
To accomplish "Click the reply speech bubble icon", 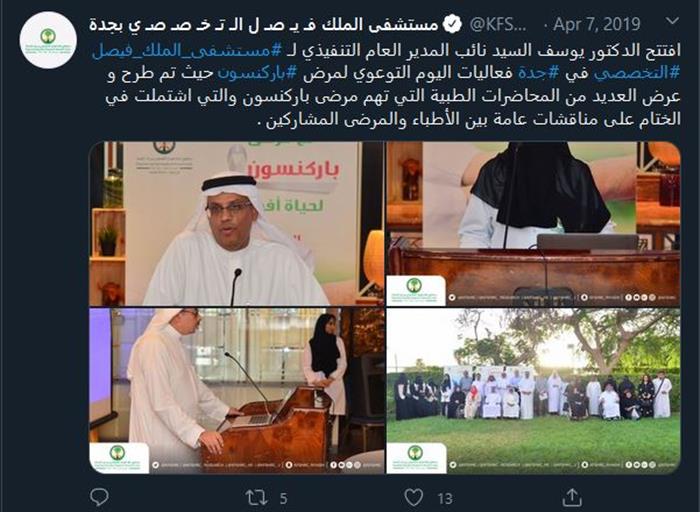I will pyautogui.click(x=99, y=497).
